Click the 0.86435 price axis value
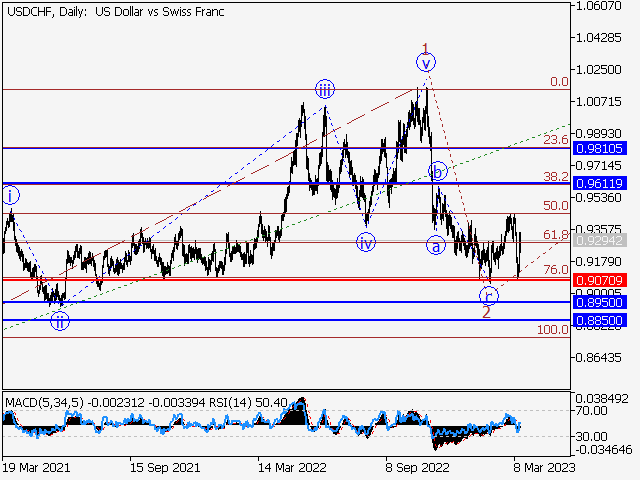This screenshot has height=480, width=640. 598,358
